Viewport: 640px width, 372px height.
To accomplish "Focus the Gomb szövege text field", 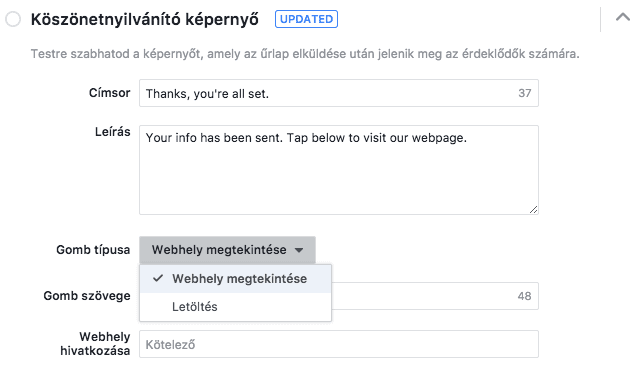I will 435,296.
